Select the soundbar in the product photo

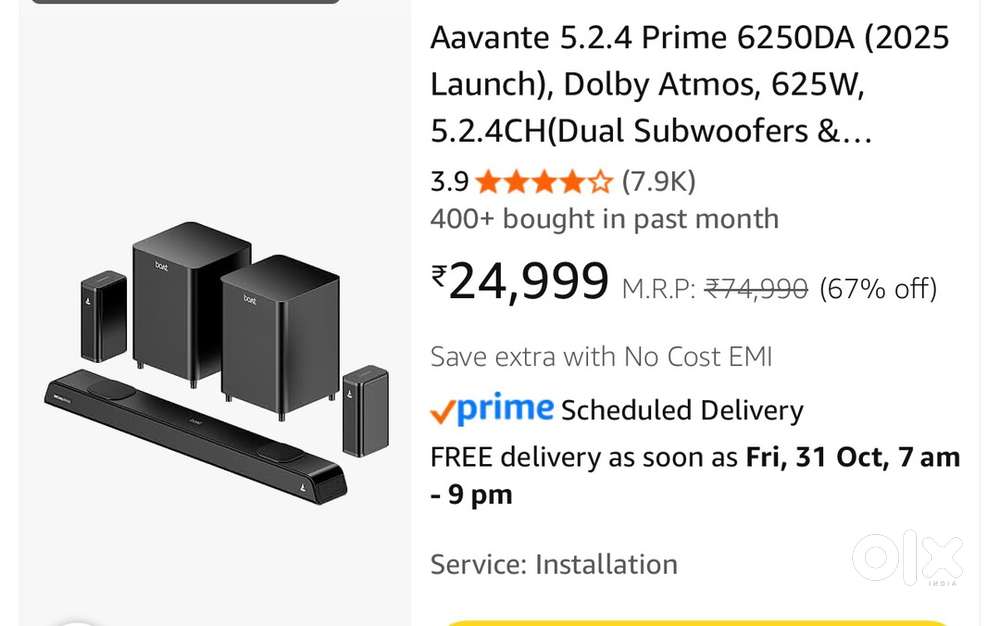196,434
